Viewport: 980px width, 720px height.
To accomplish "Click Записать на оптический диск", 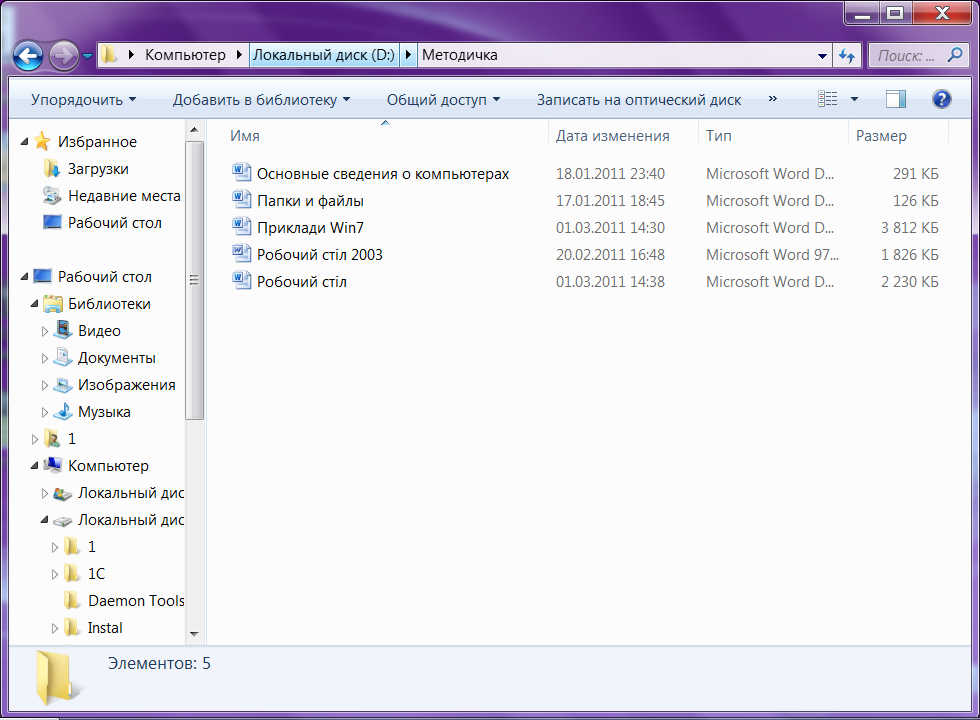I will (639, 100).
